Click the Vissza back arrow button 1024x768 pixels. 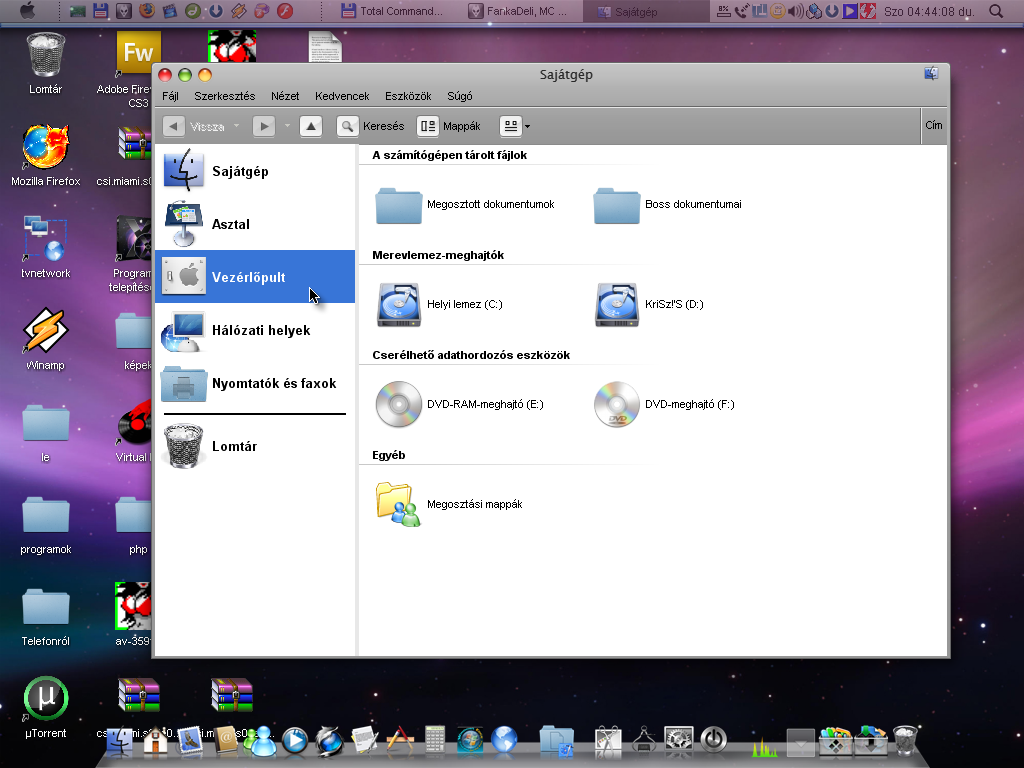tap(174, 126)
